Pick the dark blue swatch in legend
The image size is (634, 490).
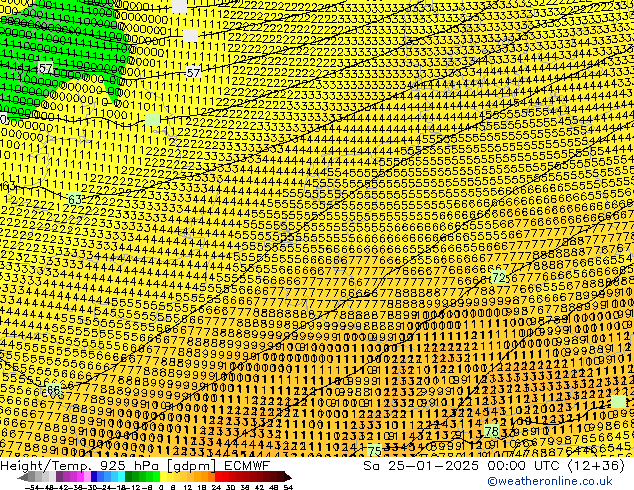(94, 477)
